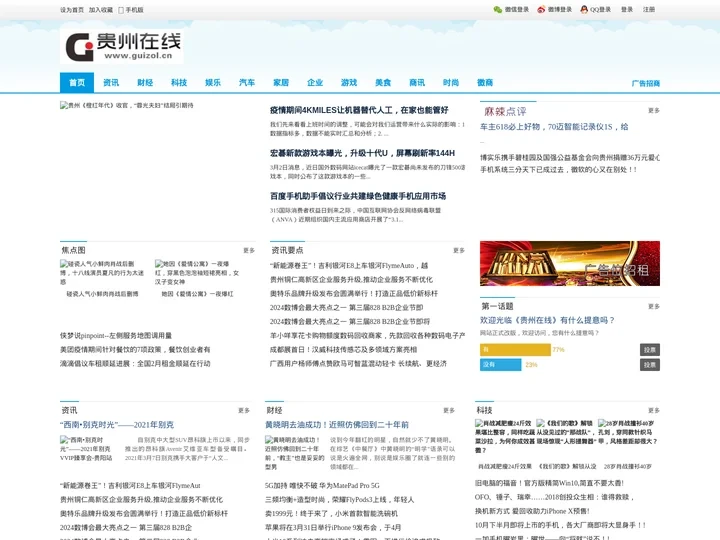This screenshot has height=540, width=720.
Task: Open the broken image 贵州《橙红年代》收官
Action: pos(127,105)
